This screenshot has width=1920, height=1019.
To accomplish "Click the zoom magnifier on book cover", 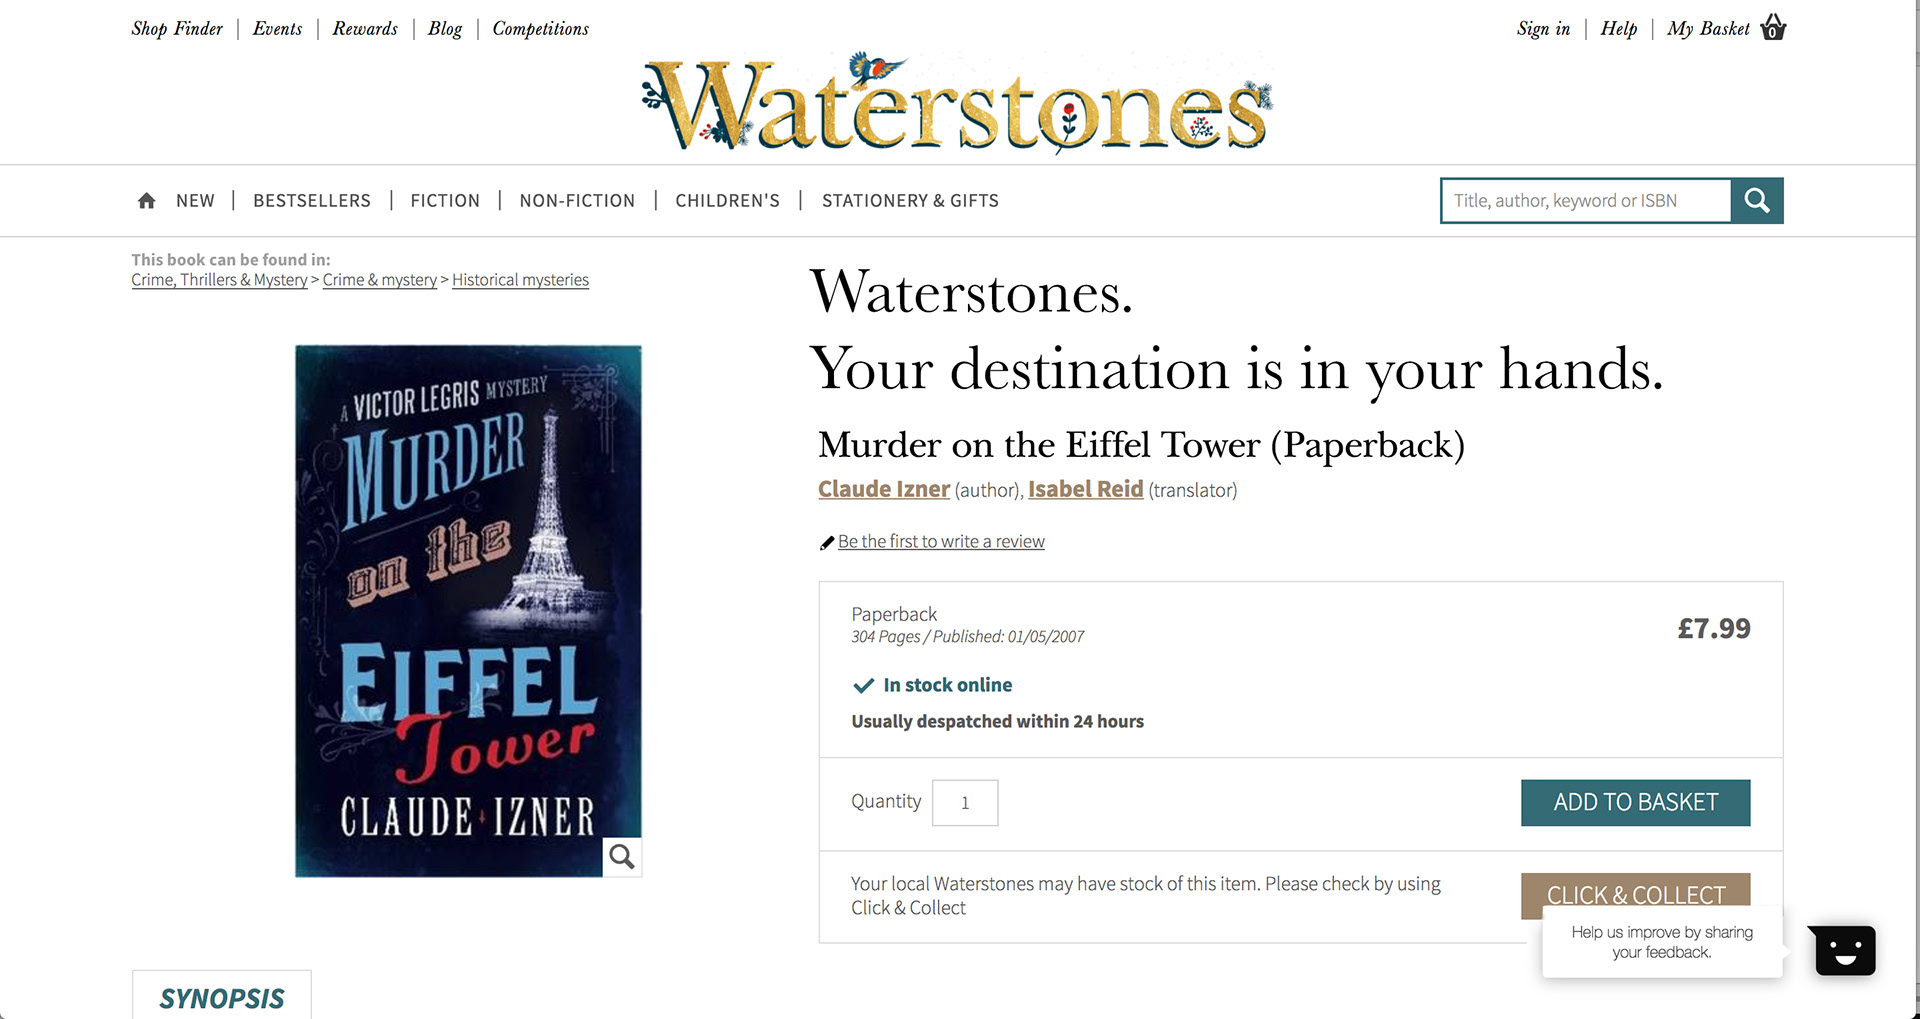I will click(x=622, y=857).
